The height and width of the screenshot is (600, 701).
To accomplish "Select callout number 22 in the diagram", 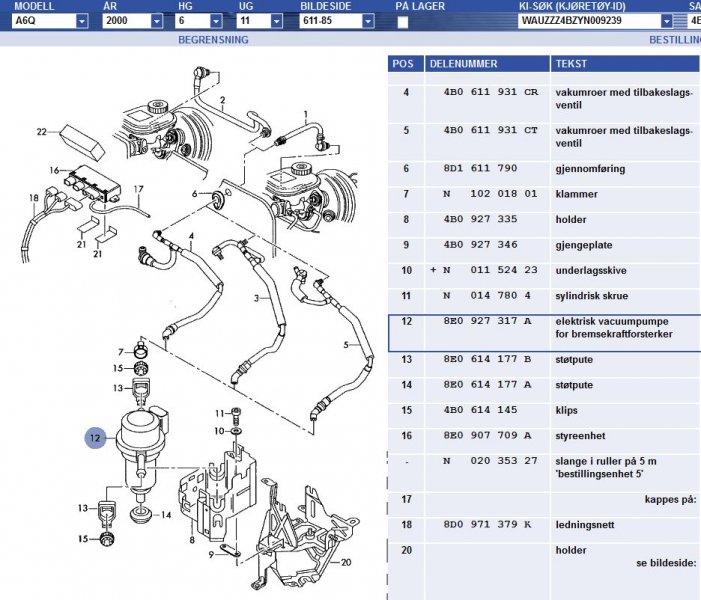I will (42, 131).
